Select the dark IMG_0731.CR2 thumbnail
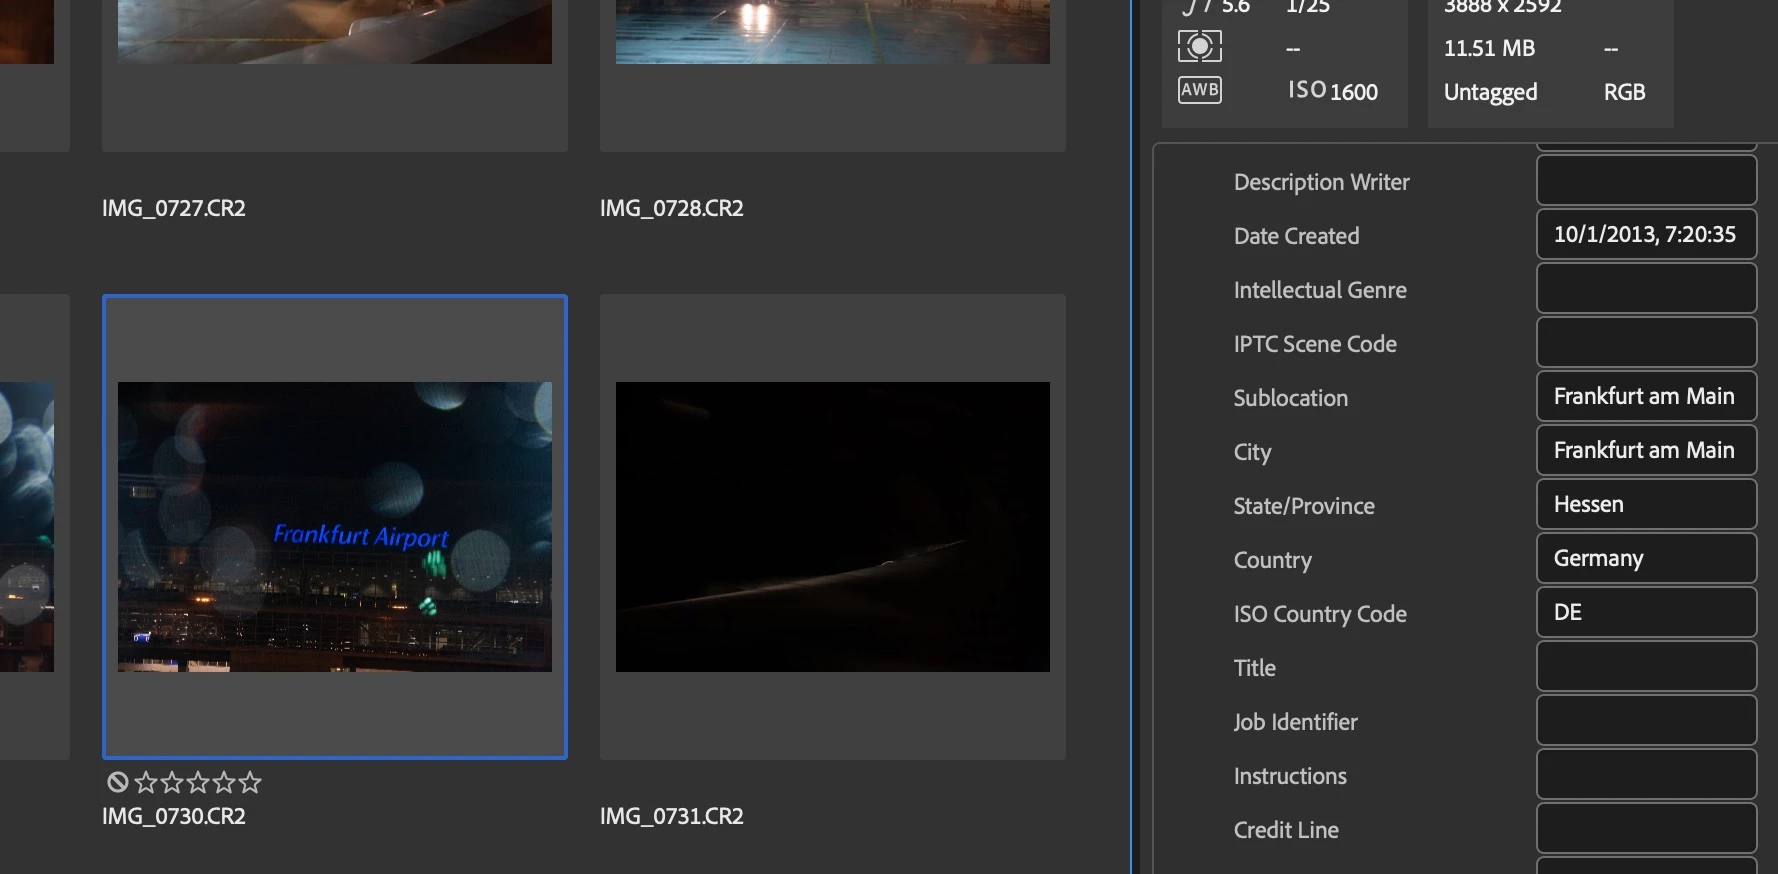Image resolution: width=1778 pixels, height=874 pixels. pyautogui.click(x=833, y=526)
